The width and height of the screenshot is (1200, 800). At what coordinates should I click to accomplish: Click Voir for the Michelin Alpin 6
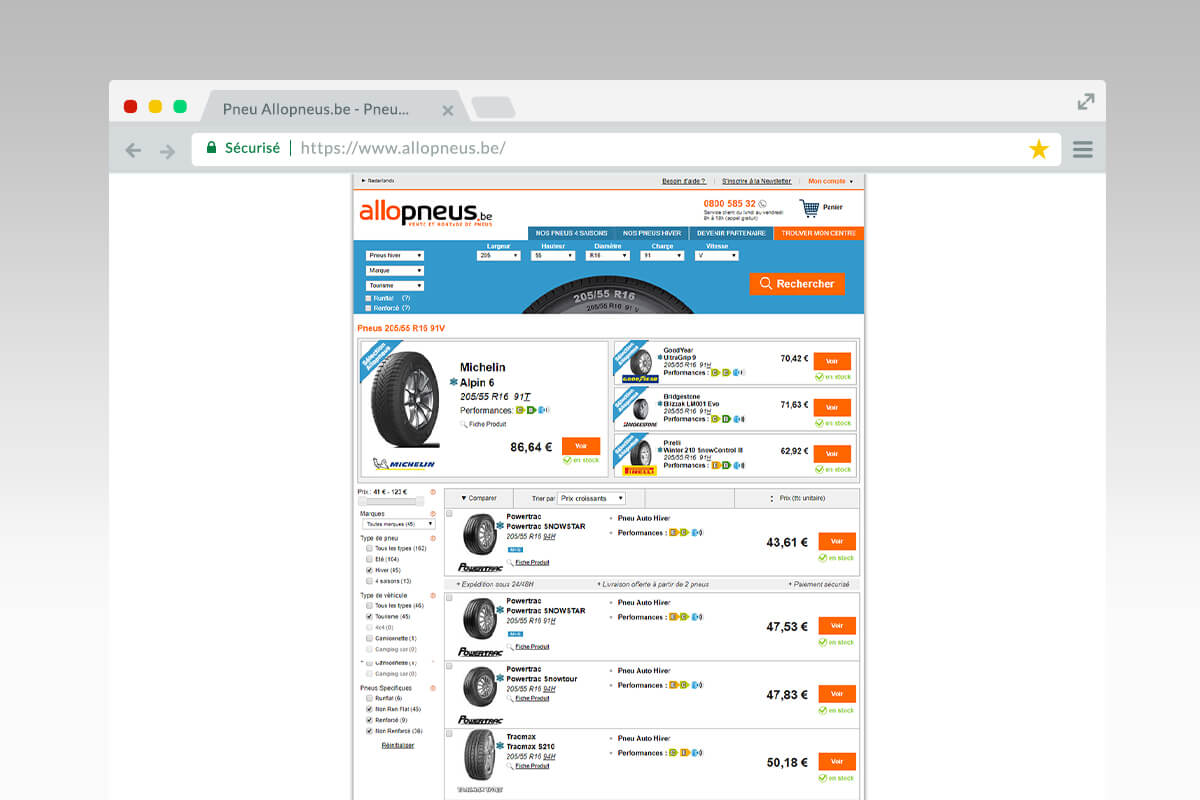[x=581, y=446]
